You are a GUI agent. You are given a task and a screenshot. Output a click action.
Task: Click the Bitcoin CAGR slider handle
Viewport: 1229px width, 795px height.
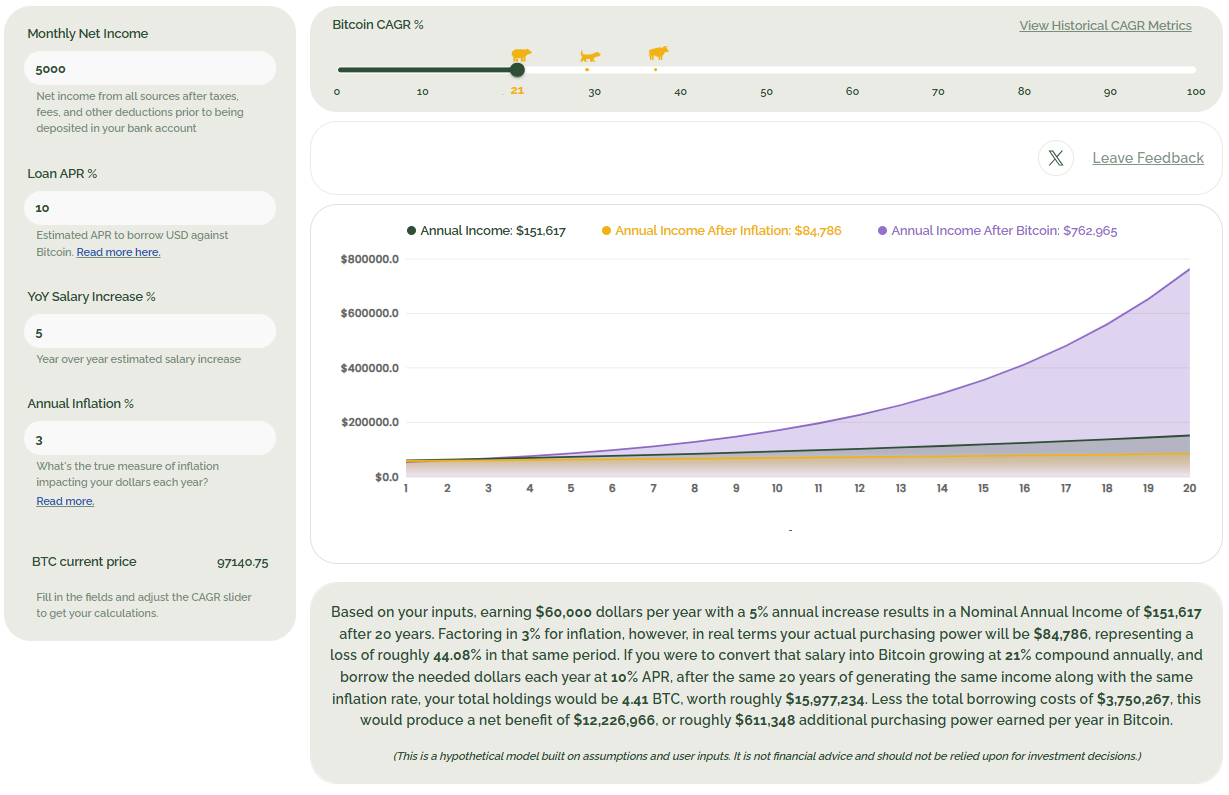(x=517, y=70)
